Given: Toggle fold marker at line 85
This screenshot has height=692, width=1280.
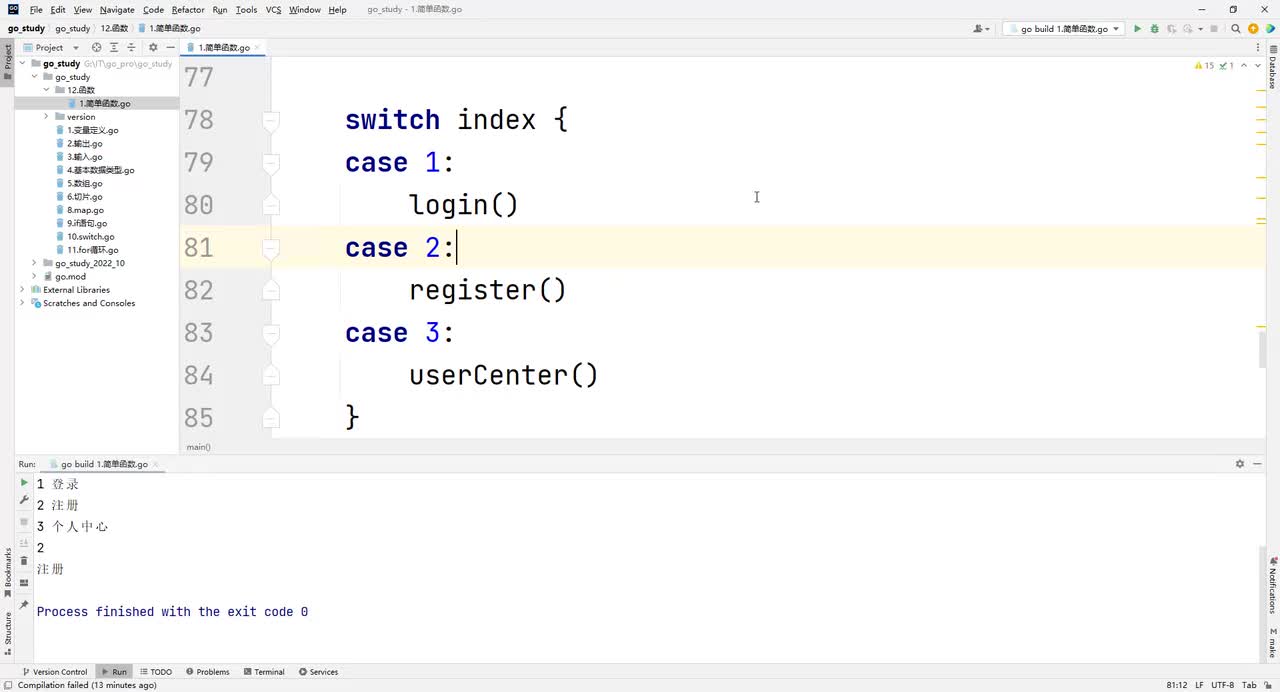Looking at the screenshot, I should pos(270,417).
